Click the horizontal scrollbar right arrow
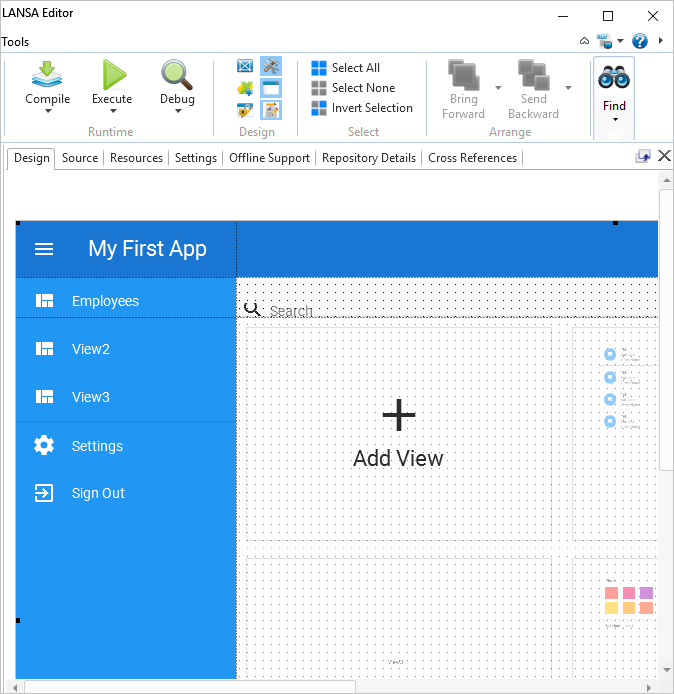 648,687
